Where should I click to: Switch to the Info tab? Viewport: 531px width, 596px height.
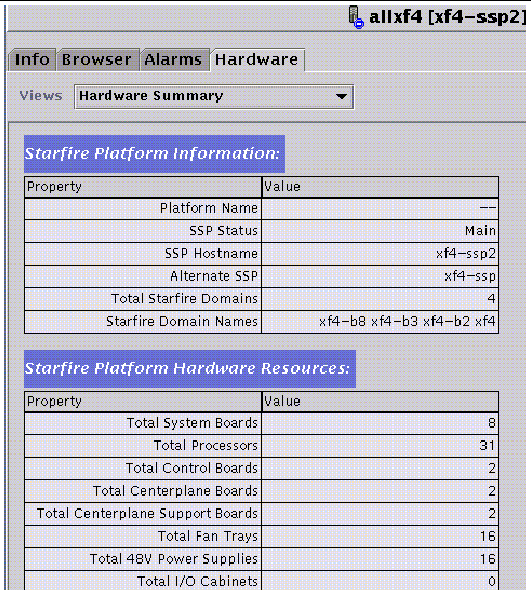(32, 60)
